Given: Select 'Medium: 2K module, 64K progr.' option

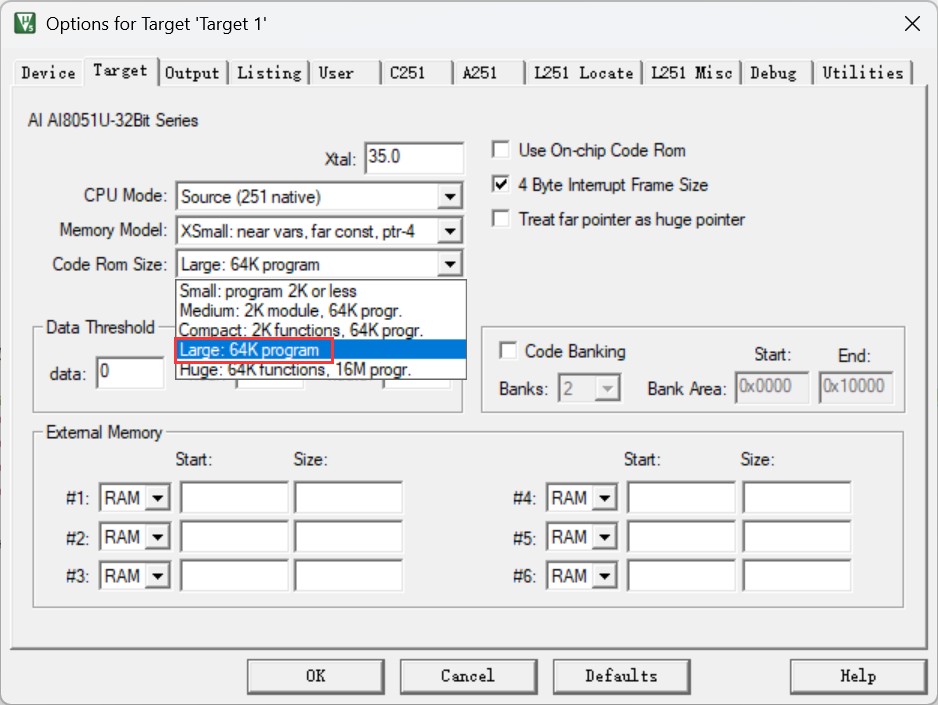Looking at the screenshot, I should click(321, 310).
